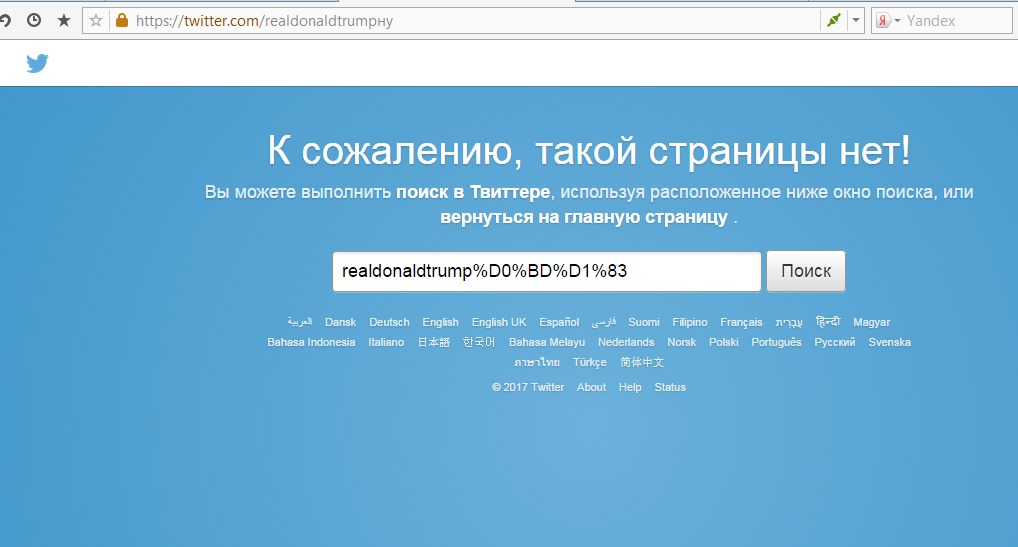Switch language to Magyar
The height and width of the screenshot is (547, 1018).
pyautogui.click(x=871, y=322)
